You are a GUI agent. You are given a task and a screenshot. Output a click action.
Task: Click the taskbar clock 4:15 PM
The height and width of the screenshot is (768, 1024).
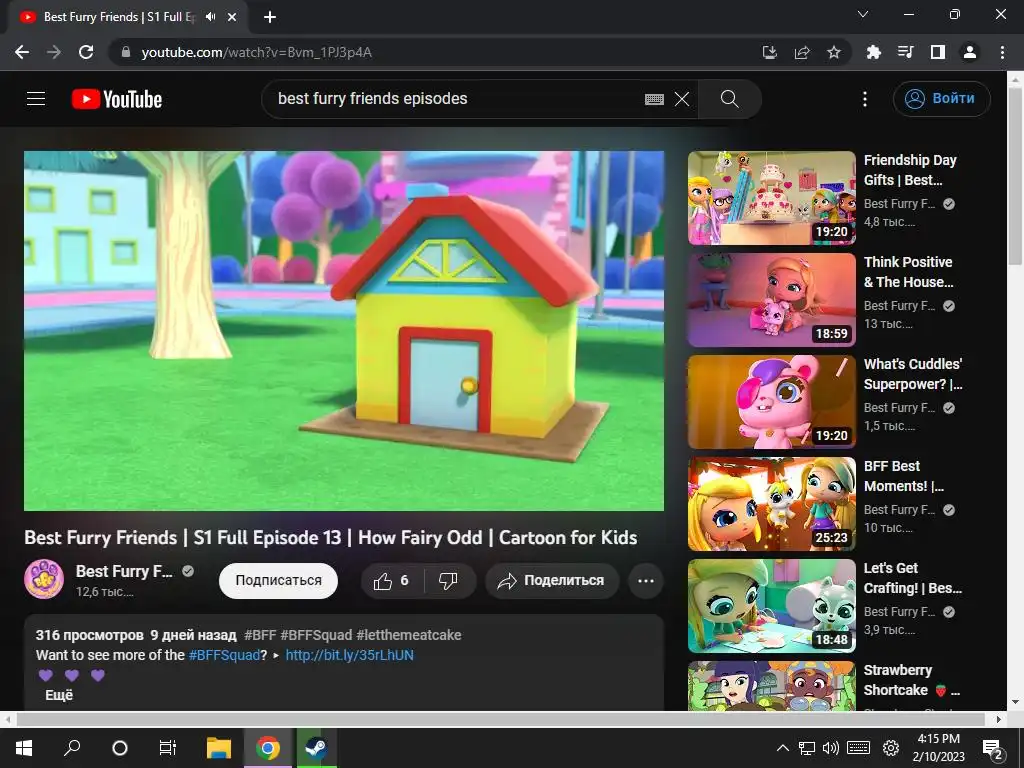938,748
